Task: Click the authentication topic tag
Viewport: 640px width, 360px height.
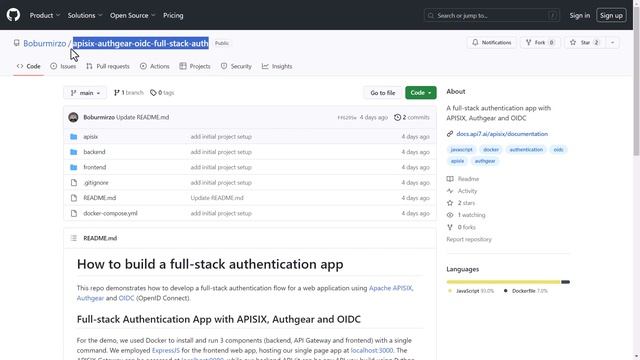Action: tap(526, 149)
